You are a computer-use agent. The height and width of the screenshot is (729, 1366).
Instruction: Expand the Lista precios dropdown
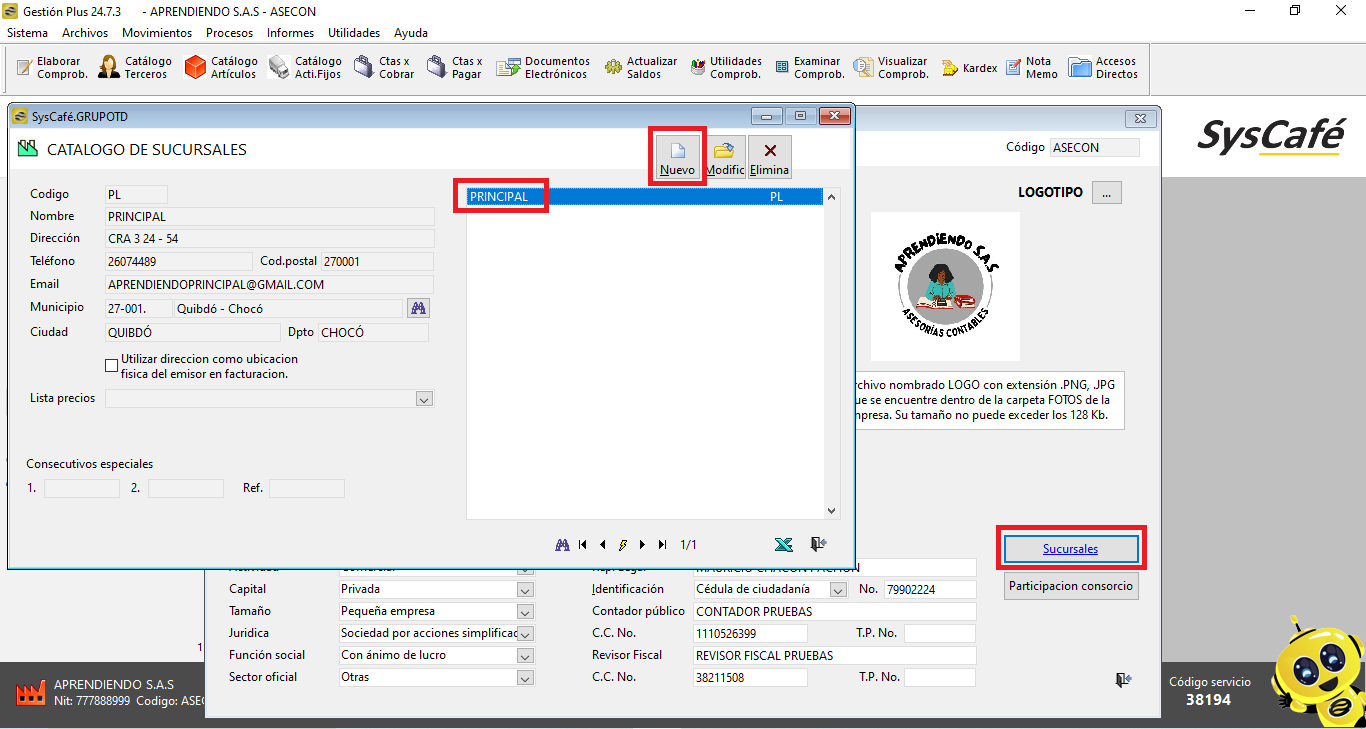pos(424,399)
